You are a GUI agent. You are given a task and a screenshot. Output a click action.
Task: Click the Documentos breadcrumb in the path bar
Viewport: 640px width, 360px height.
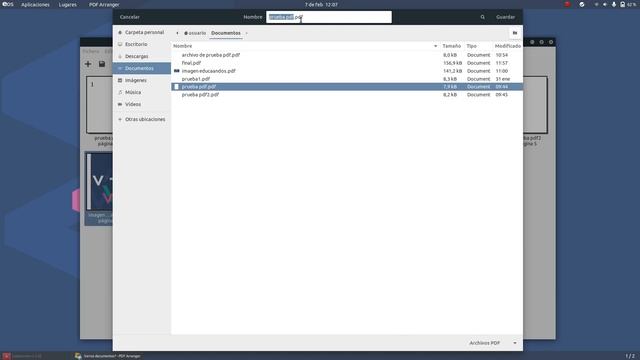tap(226, 33)
